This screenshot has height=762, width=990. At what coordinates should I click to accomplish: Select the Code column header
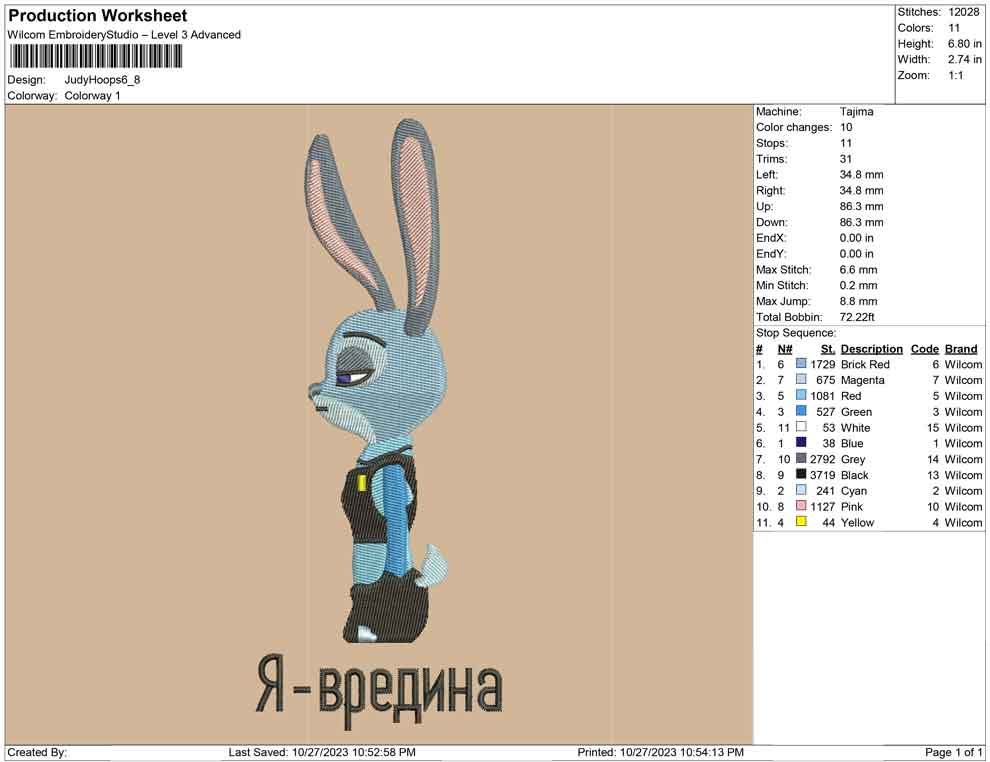coord(924,349)
